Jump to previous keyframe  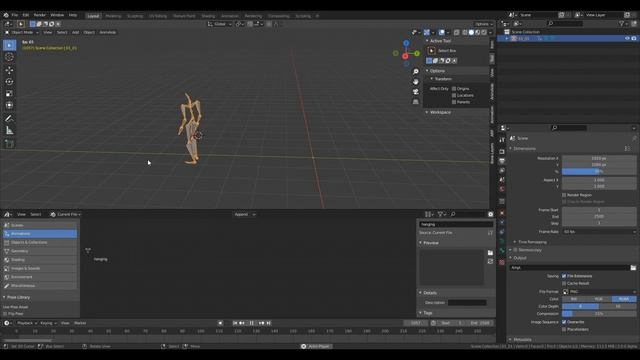242,323
